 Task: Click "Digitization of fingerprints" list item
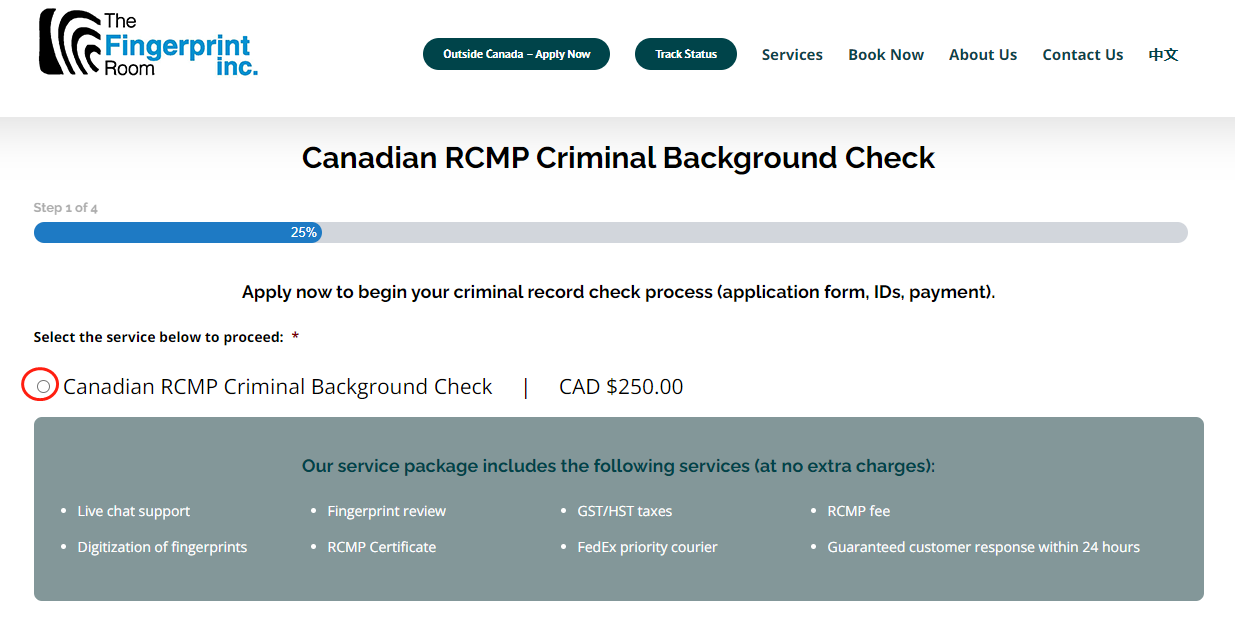point(162,547)
